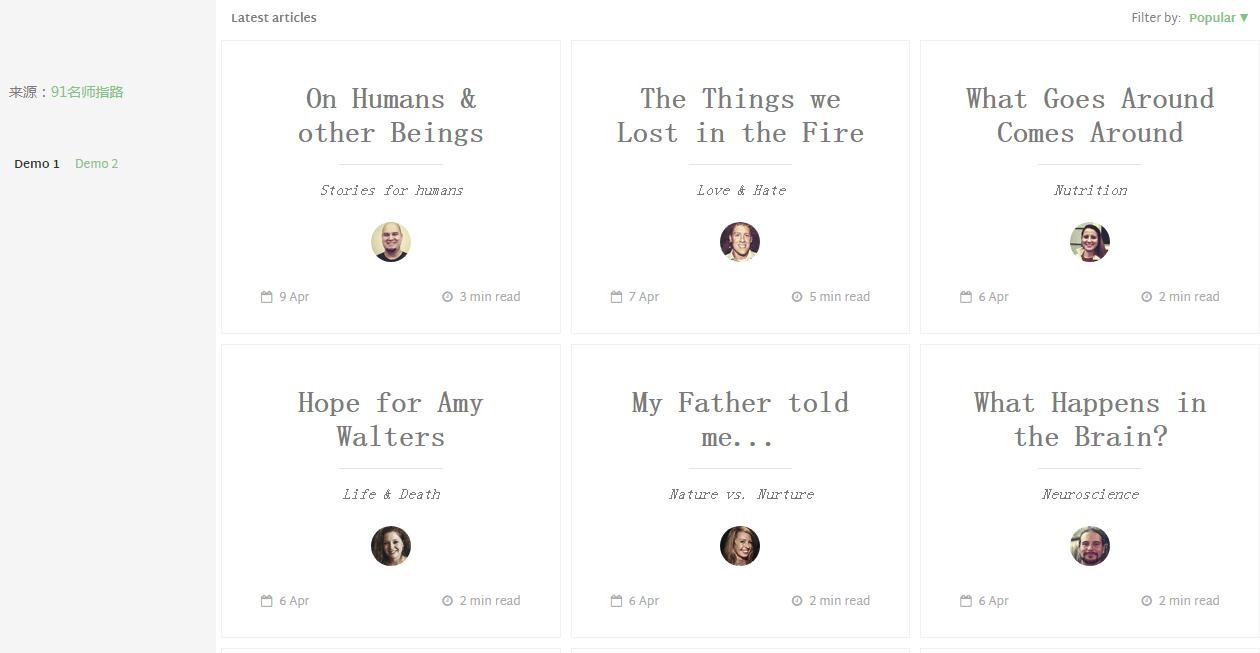Click the green arrow next to Popular

pyautogui.click(x=1244, y=18)
